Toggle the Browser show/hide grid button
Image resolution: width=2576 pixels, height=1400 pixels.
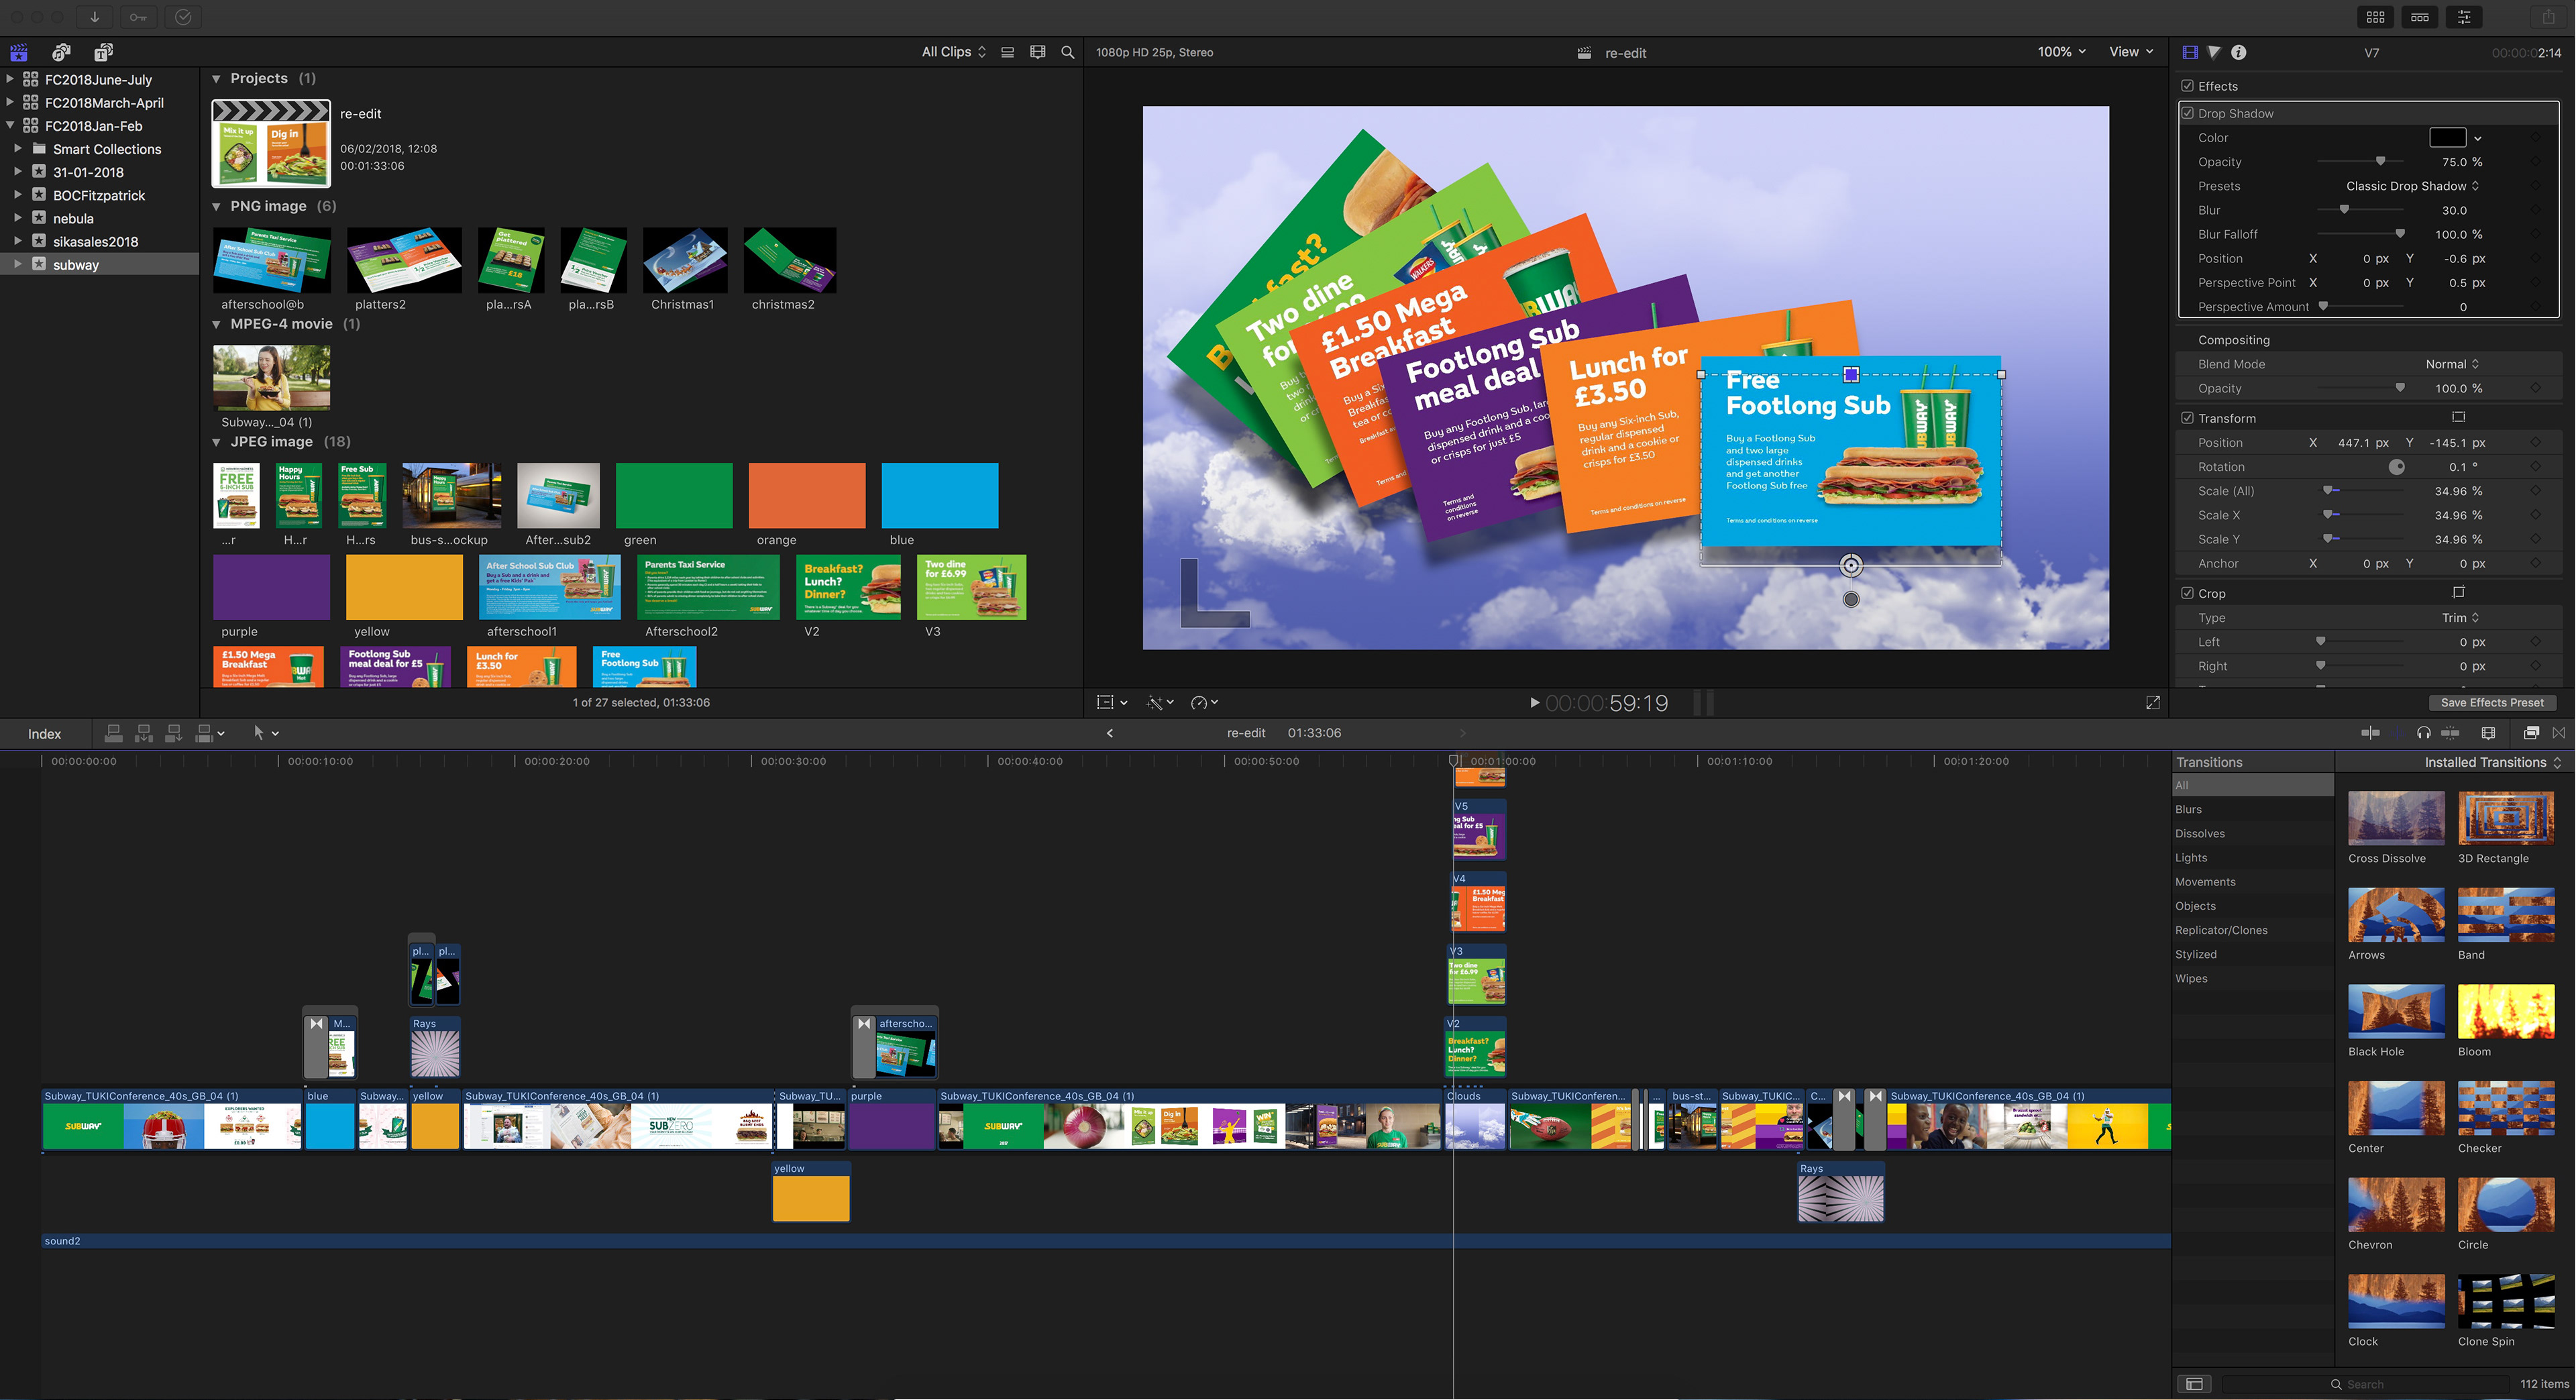2376,17
